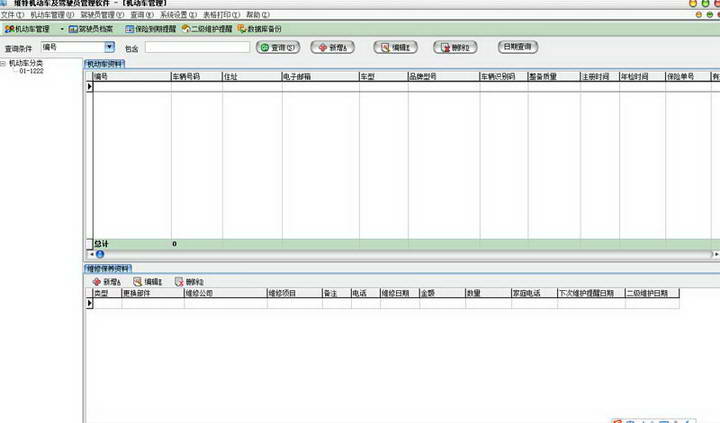This screenshot has width=720, height=423.
Task: Click the 编号 column header
Action: coord(132,76)
